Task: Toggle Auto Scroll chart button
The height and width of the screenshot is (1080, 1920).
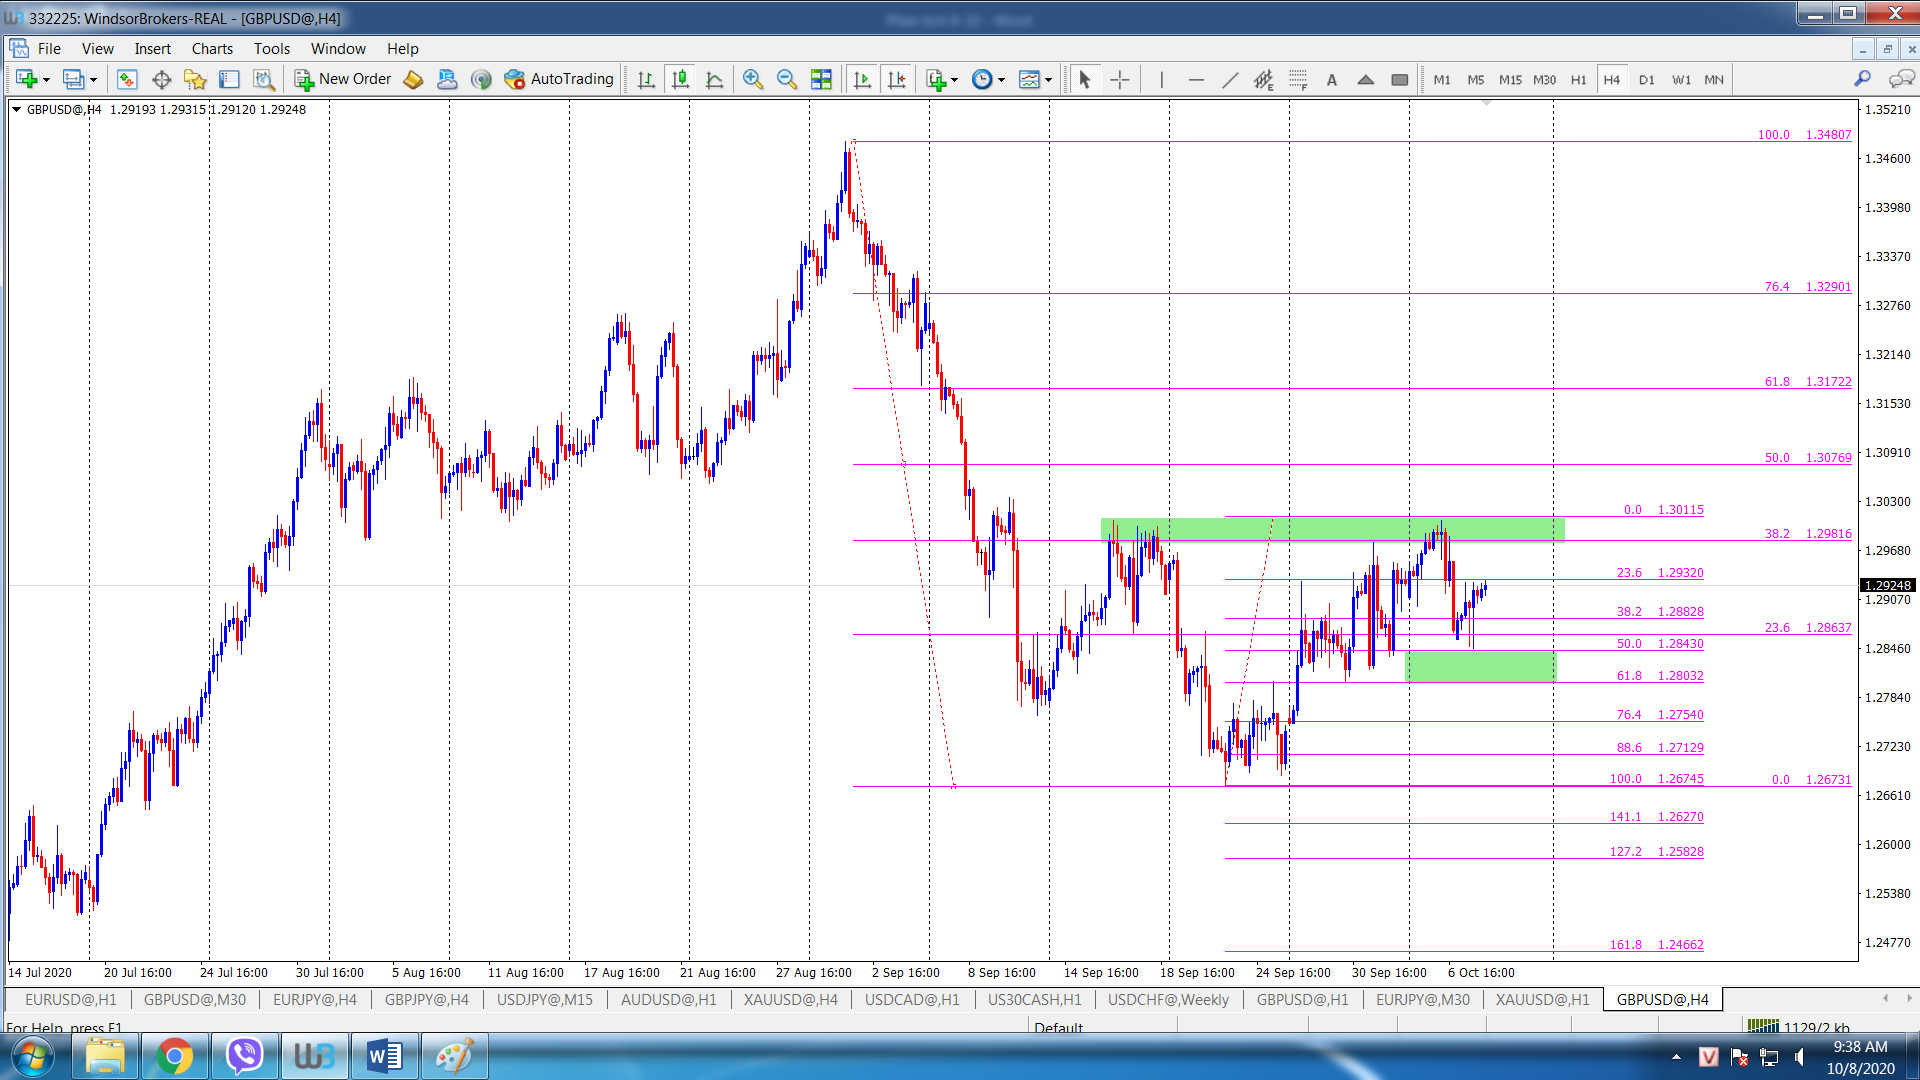Action: pyautogui.click(x=862, y=79)
